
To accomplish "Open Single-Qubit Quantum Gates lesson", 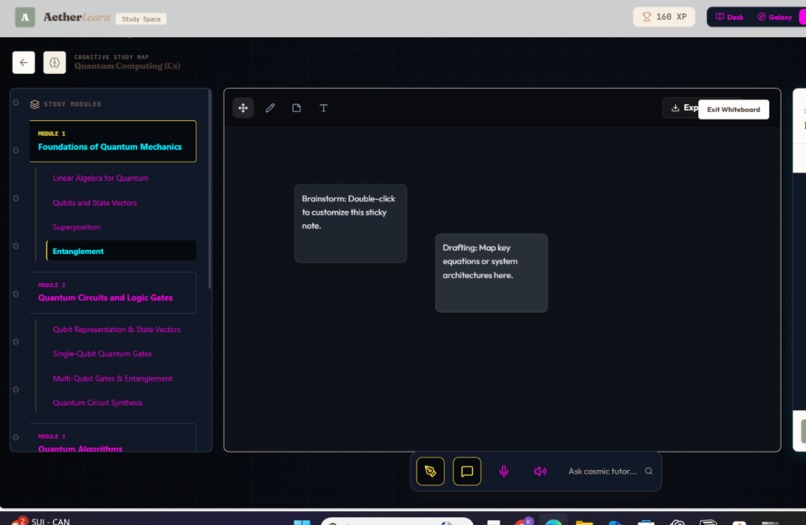I will pyautogui.click(x=102, y=354).
